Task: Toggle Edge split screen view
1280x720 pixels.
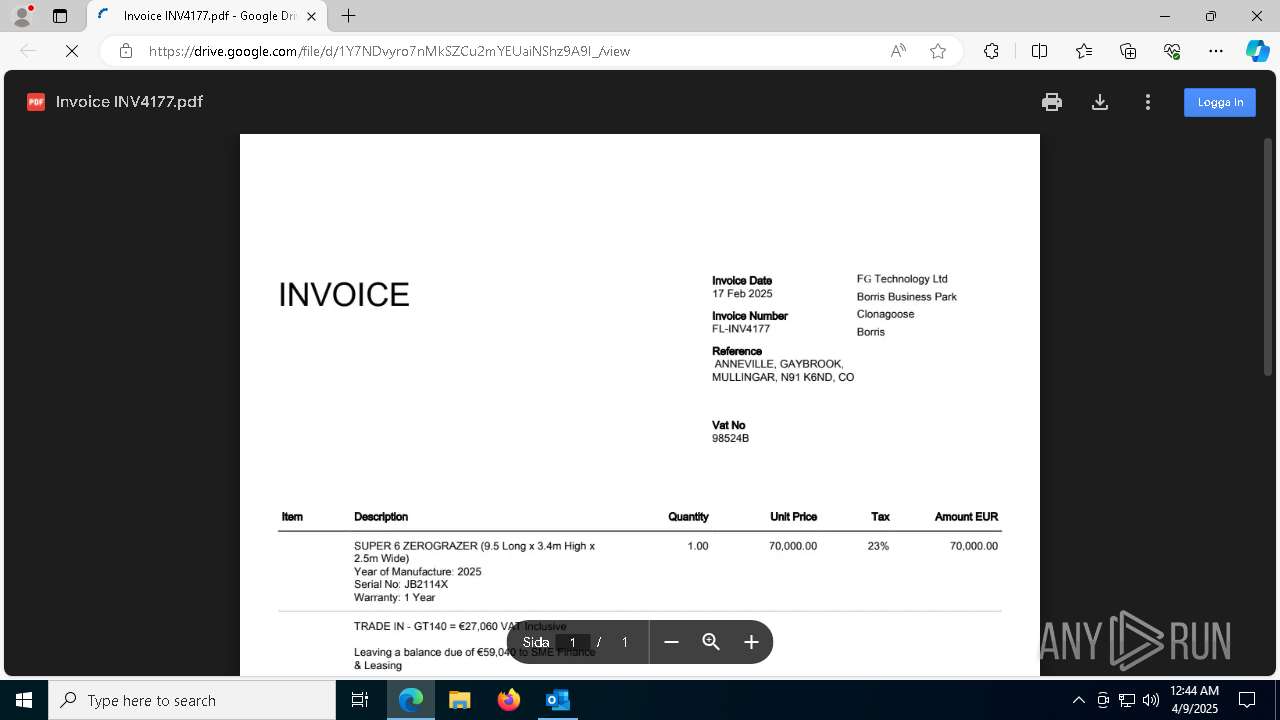Action: click(1039, 51)
